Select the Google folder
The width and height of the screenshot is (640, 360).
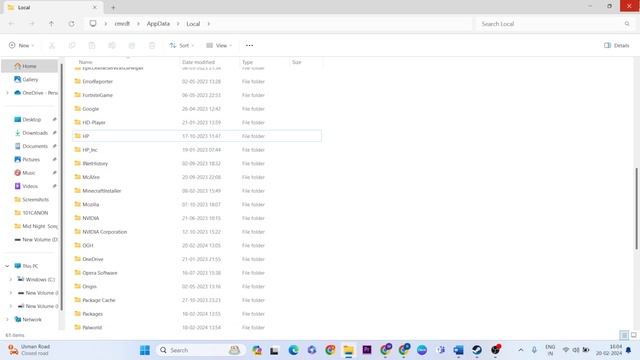coord(197,109)
